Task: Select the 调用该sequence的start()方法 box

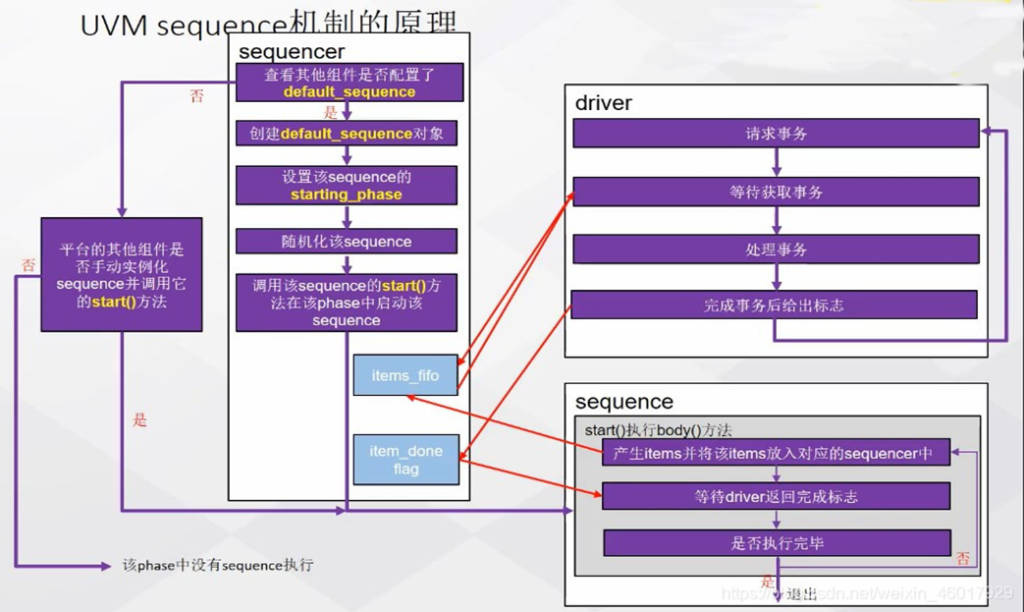Action: (x=346, y=302)
